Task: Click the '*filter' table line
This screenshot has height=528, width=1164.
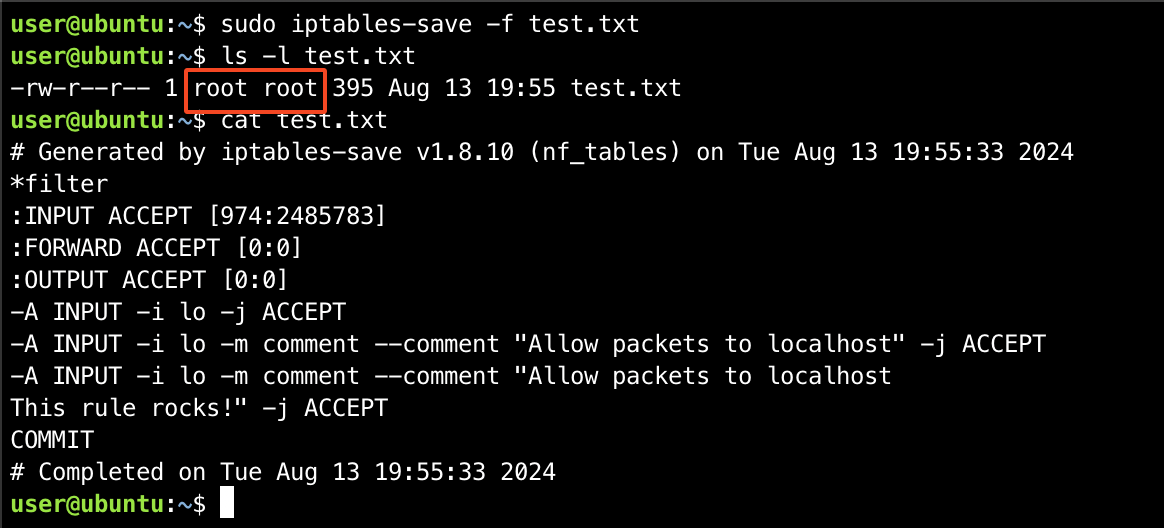Action: (59, 184)
